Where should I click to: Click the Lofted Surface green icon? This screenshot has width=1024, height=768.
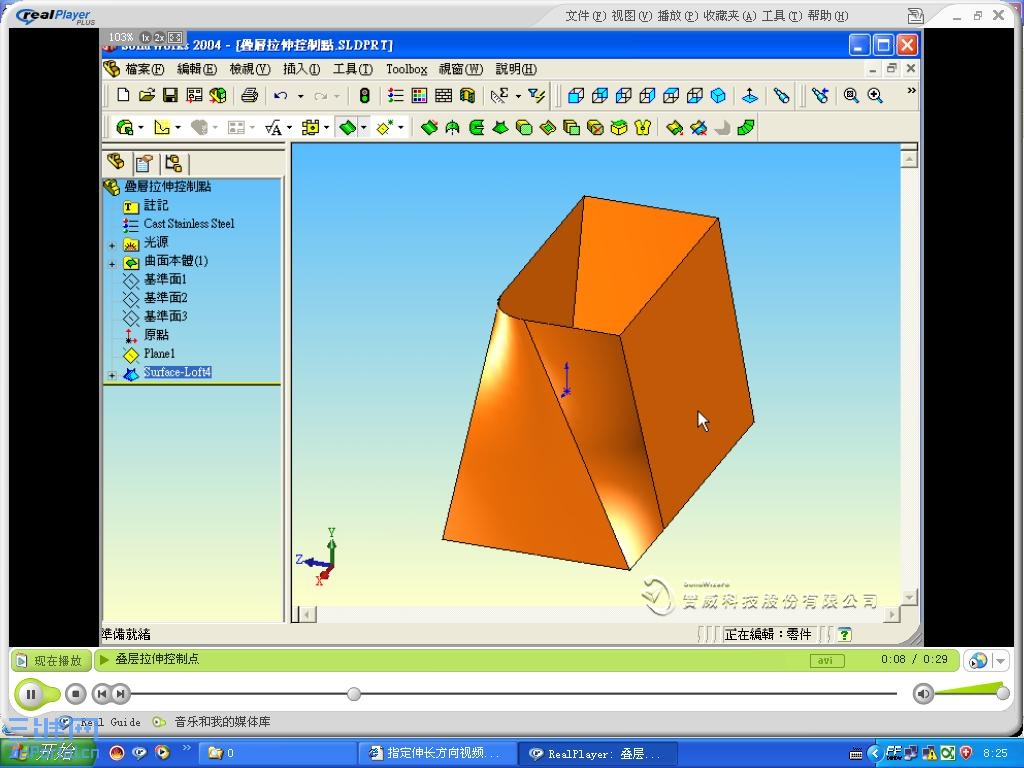click(x=500, y=127)
